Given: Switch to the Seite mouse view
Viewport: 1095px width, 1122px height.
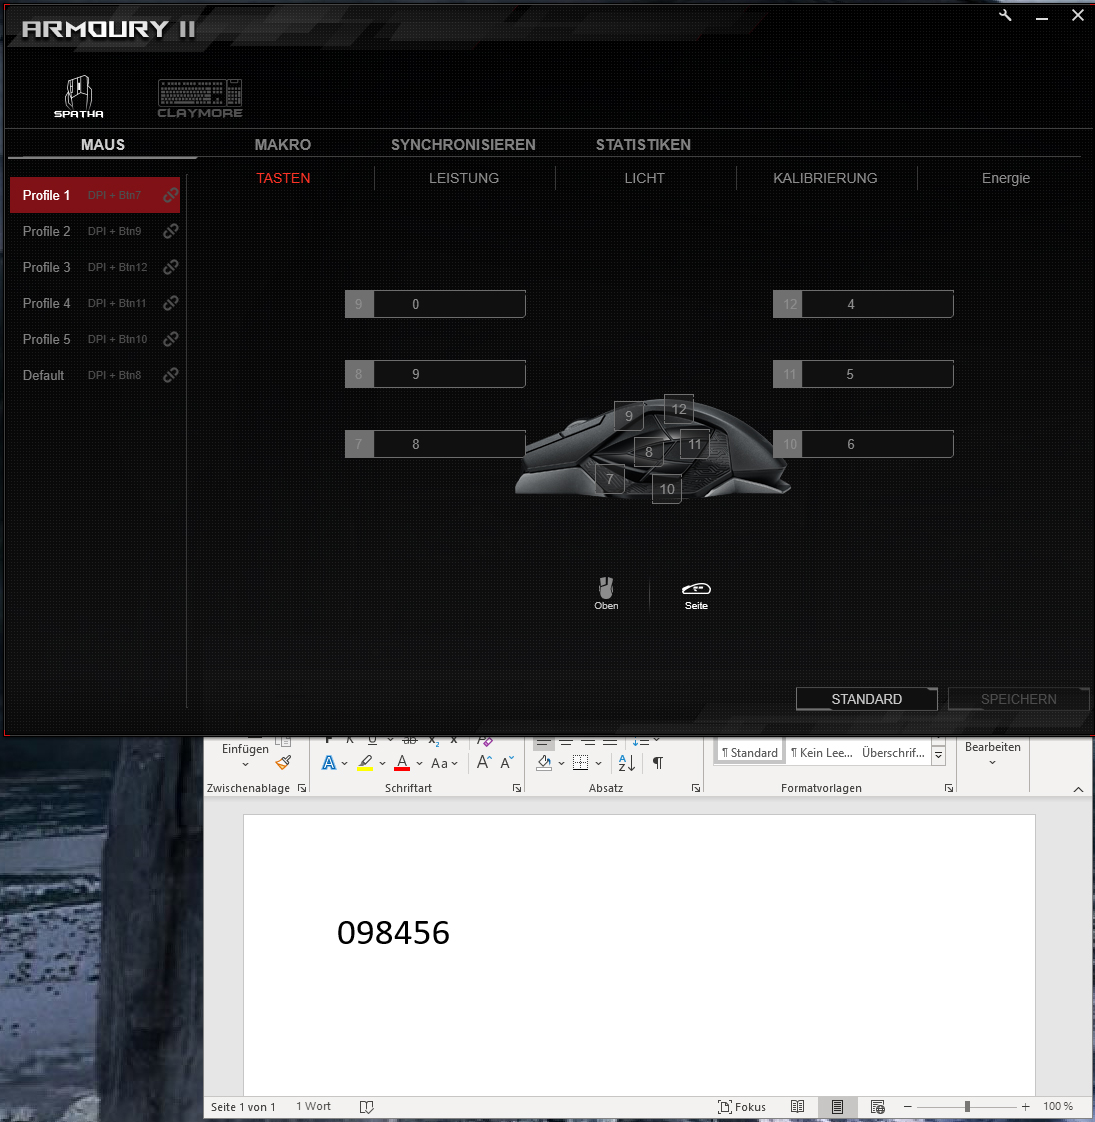Looking at the screenshot, I should (696, 595).
